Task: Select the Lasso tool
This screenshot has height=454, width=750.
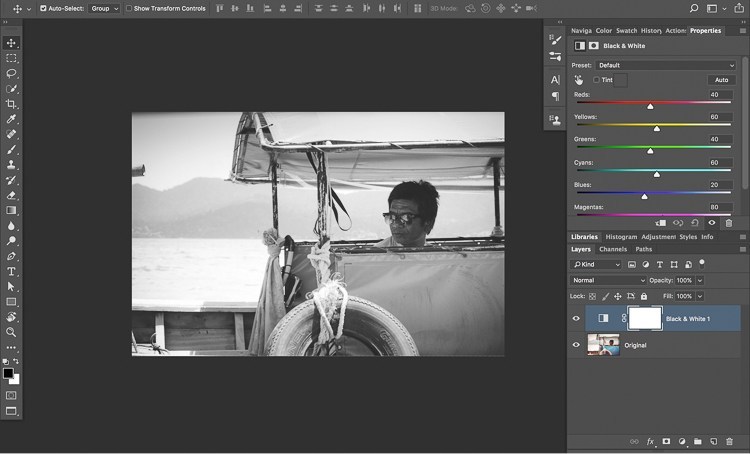Action: (x=11, y=73)
